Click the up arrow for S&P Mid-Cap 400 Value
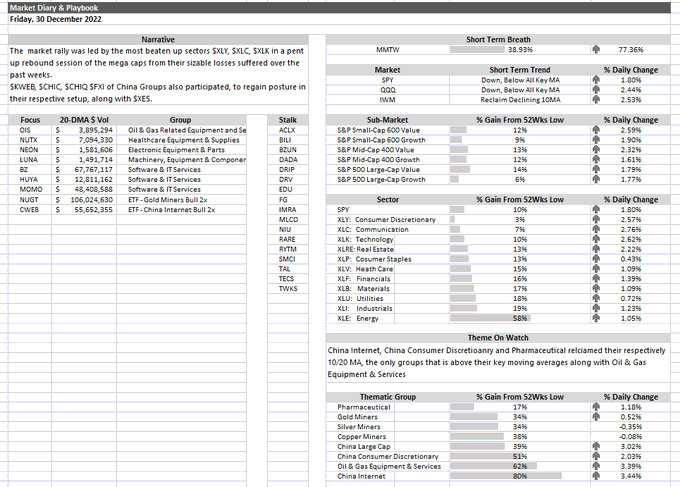Viewport: 680px width, 487px height. [596, 150]
